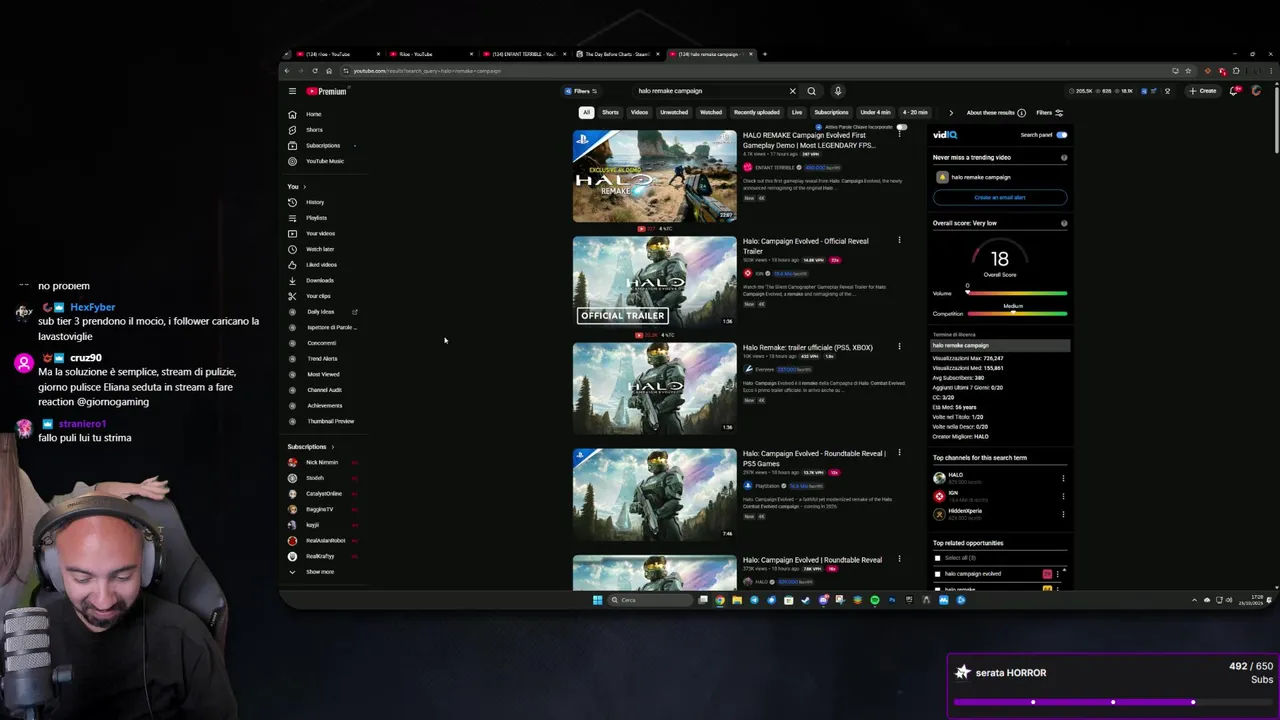The width and height of the screenshot is (1280, 720).
Task: Open vidIQ Thumbnail Preview sidebar entry
Action: [x=330, y=421]
